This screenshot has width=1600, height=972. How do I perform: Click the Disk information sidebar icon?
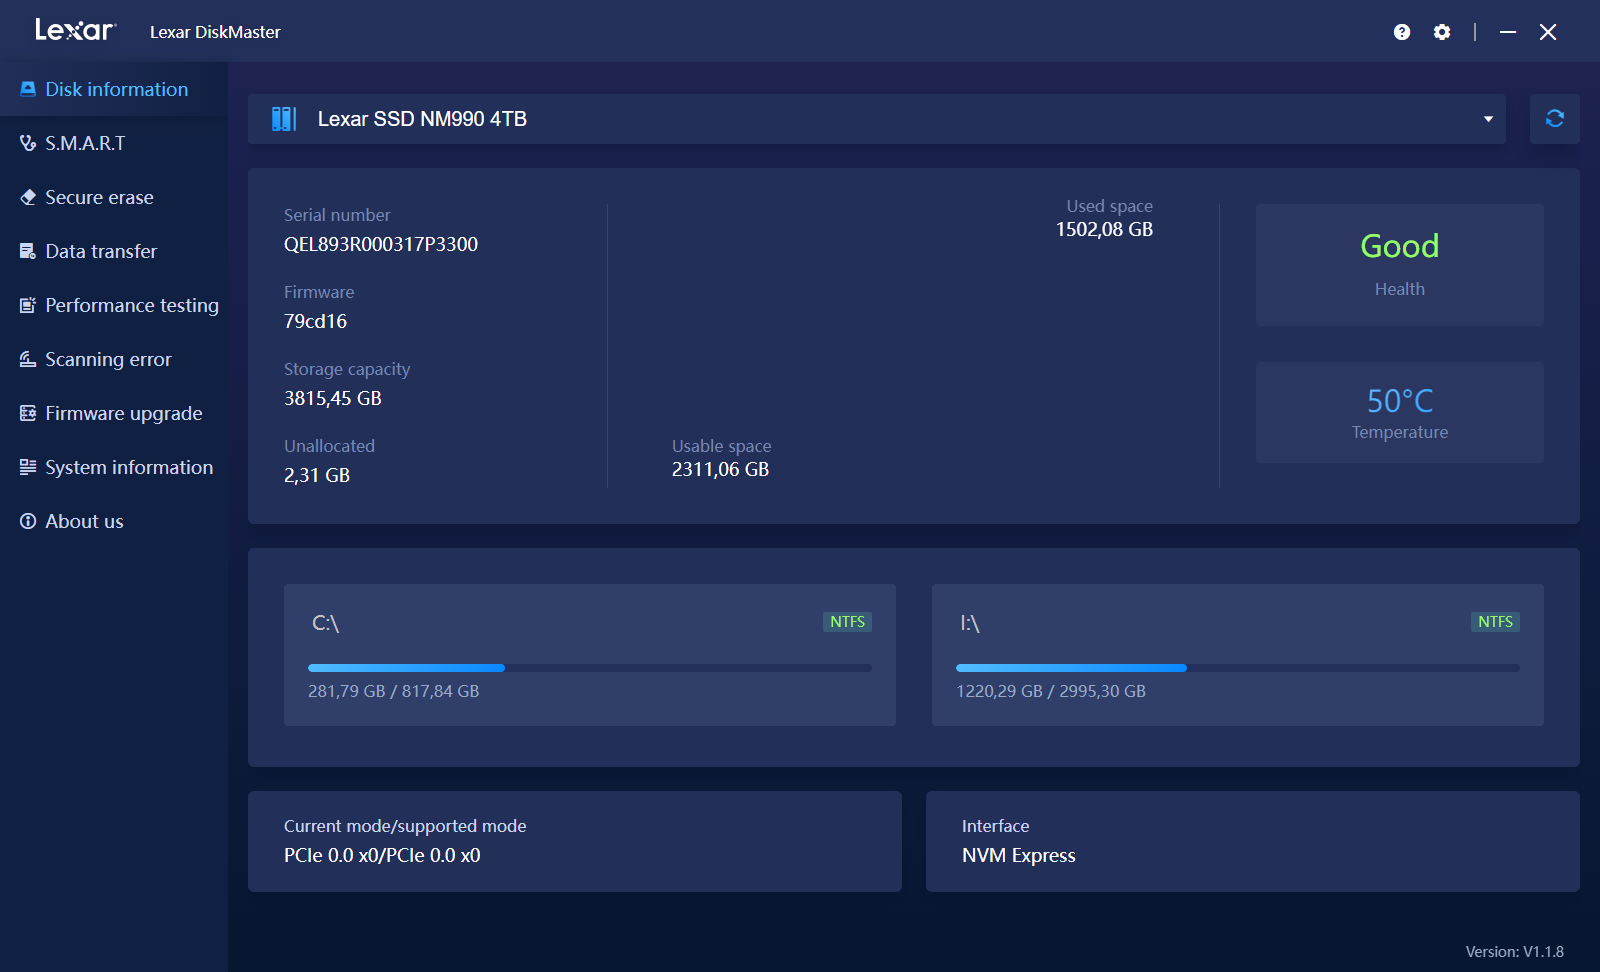28,89
